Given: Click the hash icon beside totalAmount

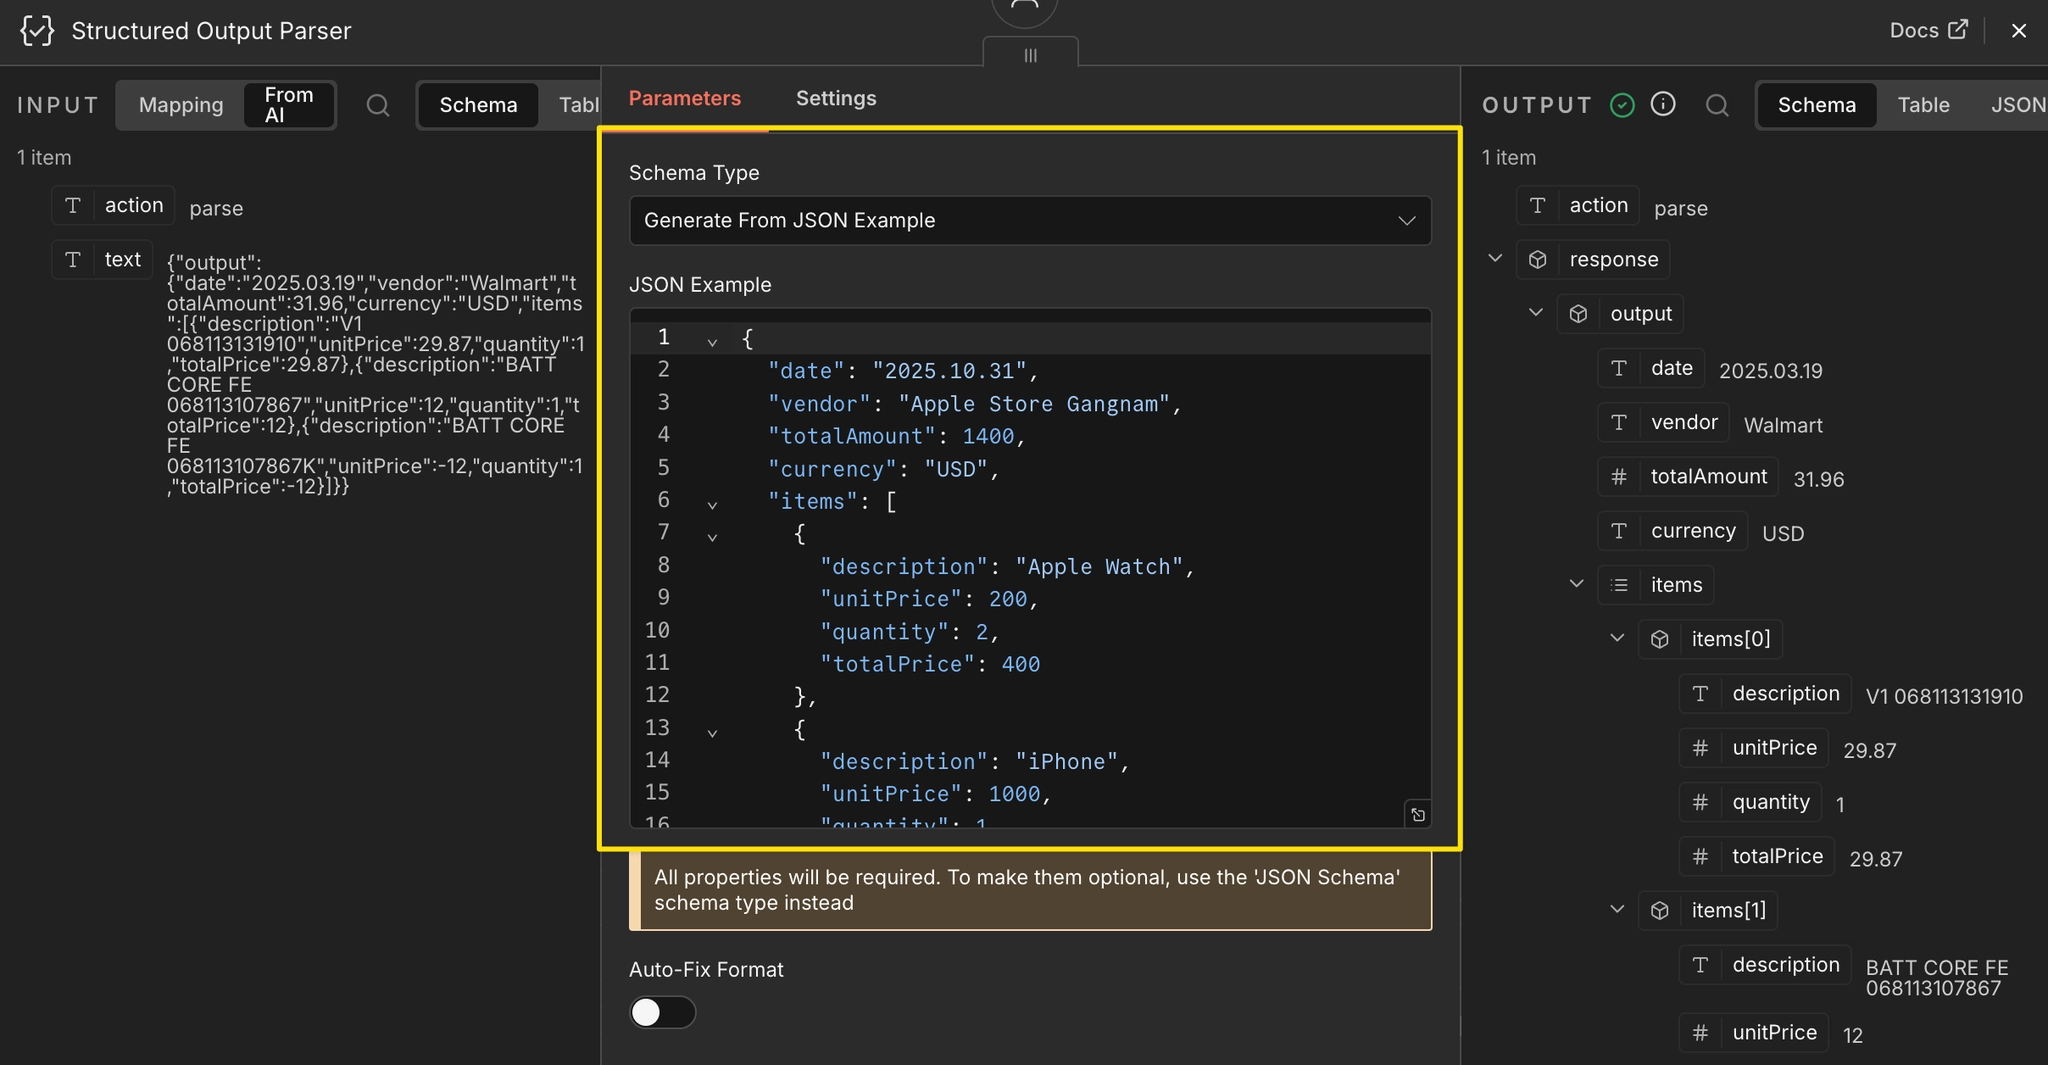Looking at the screenshot, I should coord(1619,476).
